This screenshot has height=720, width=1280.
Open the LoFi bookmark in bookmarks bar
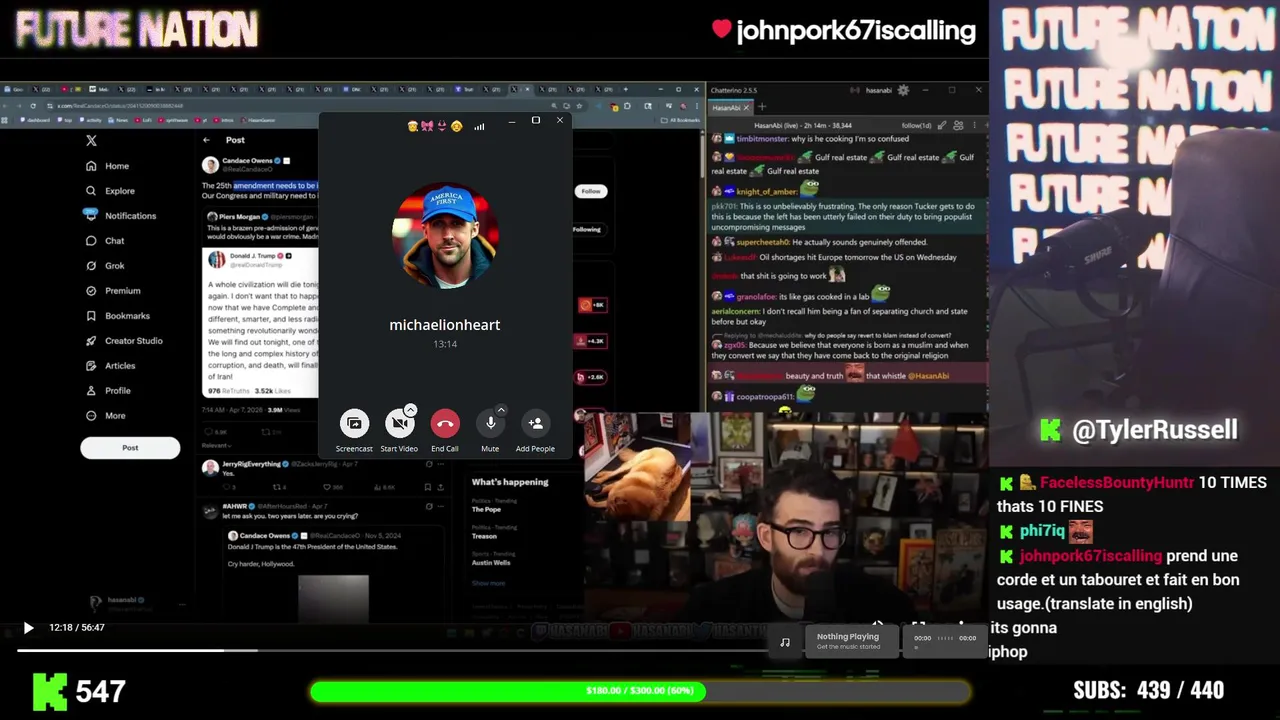click(x=142, y=120)
